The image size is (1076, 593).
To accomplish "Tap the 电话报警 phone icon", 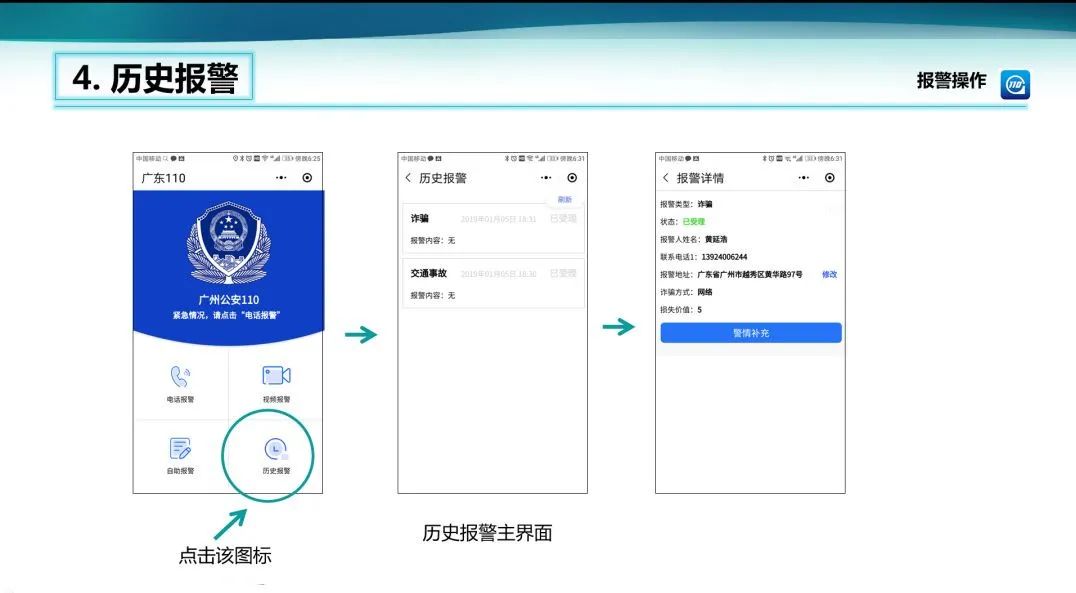I will [x=180, y=377].
